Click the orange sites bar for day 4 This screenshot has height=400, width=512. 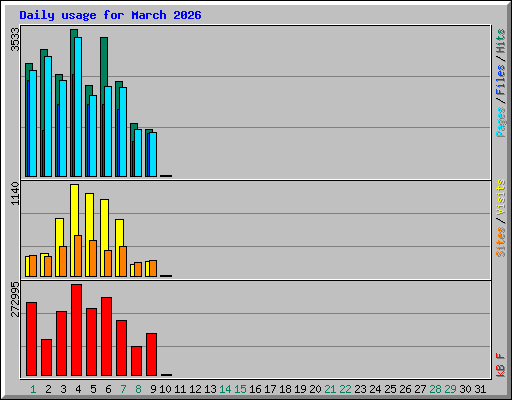click(x=78, y=256)
